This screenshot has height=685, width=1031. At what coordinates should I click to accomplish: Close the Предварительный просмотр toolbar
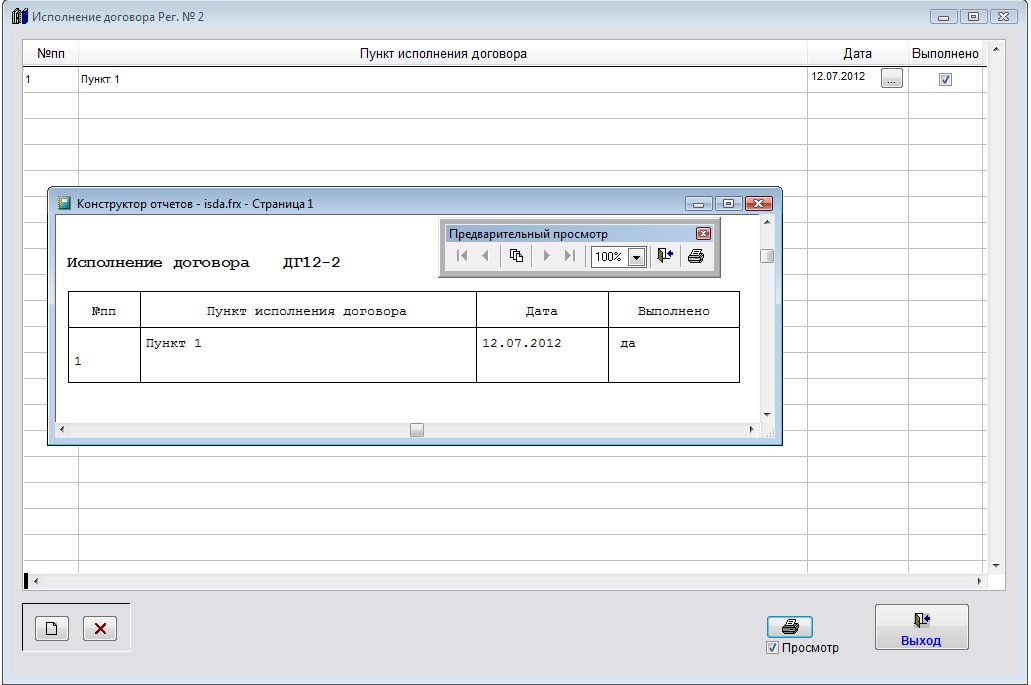pos(703,233)
